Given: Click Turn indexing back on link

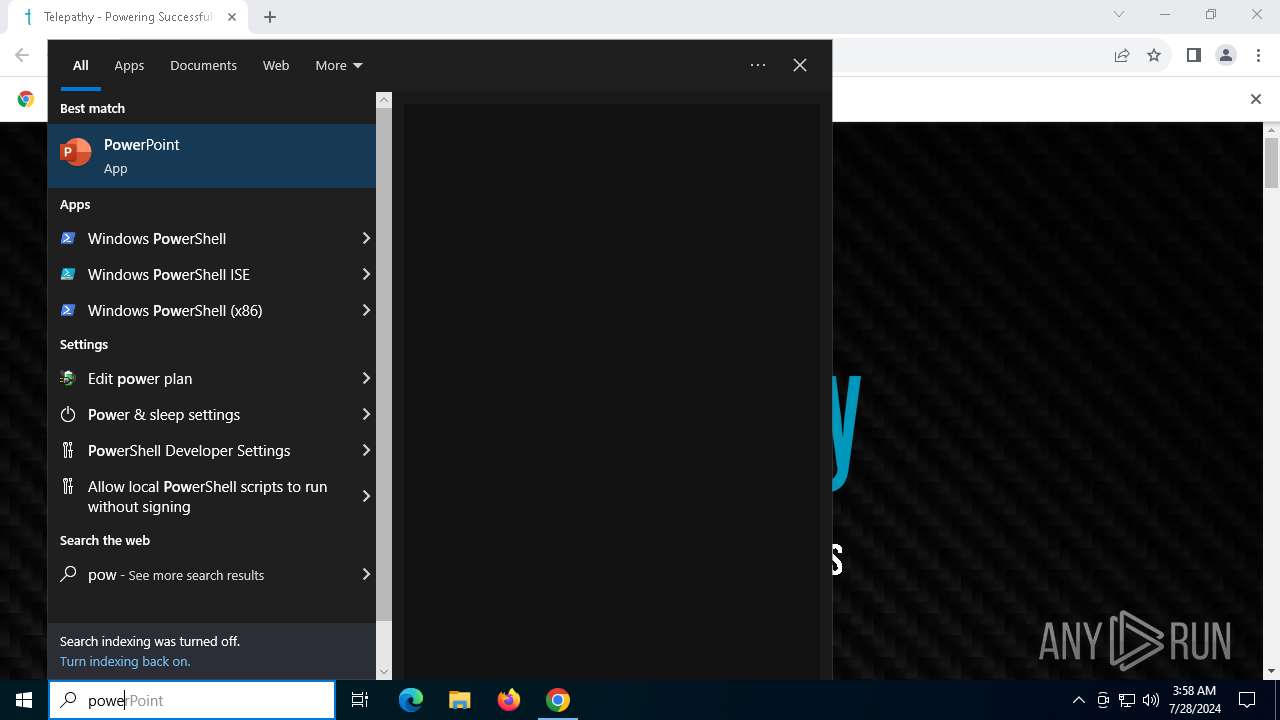Looking at the screenshot, I should pyautogui.click(x=124, y=661).
